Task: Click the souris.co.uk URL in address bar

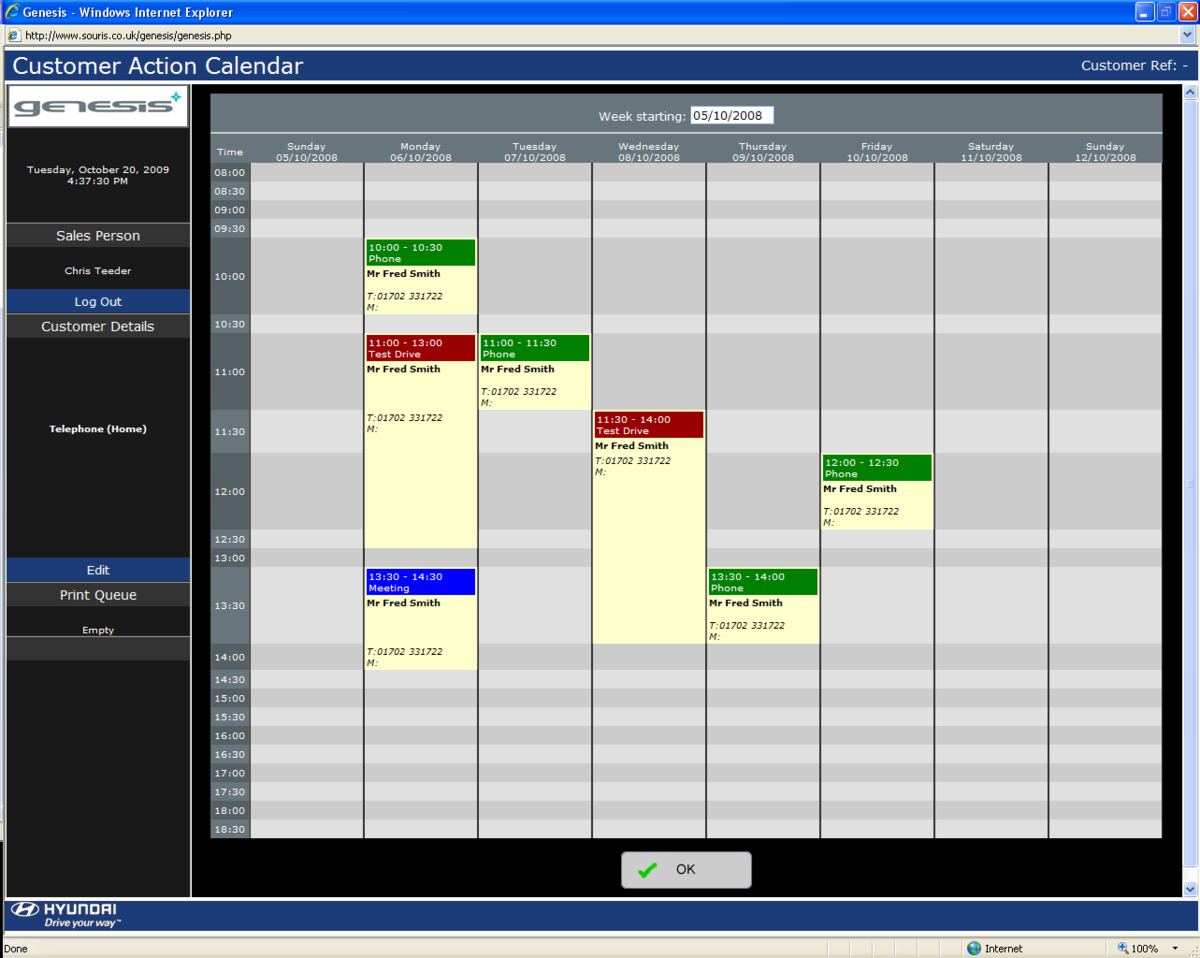Action: [x=128, y=36]
